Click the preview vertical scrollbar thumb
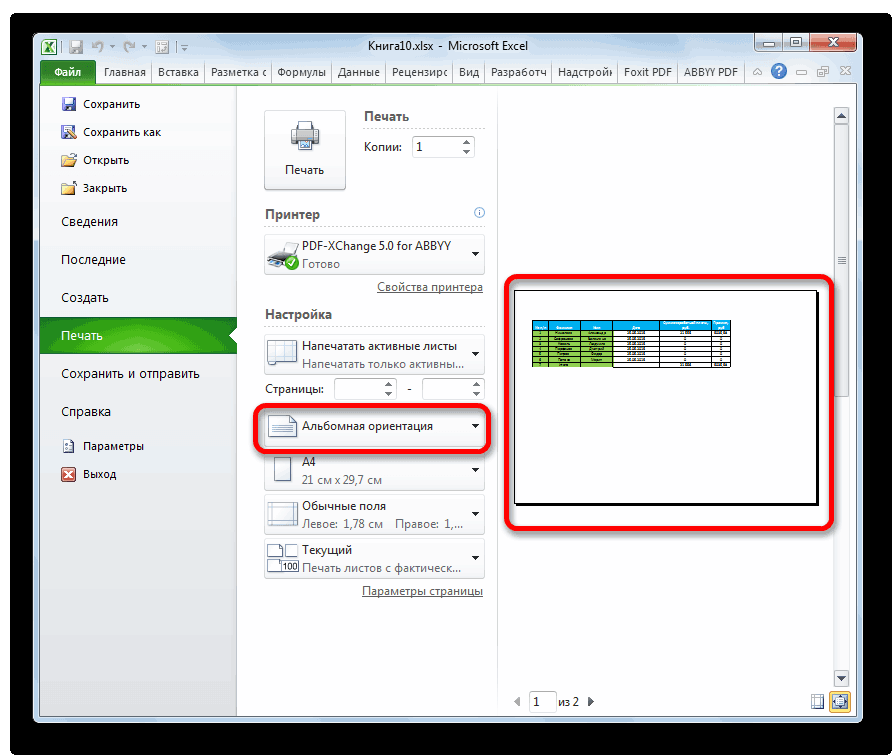 tap(841, 261)
